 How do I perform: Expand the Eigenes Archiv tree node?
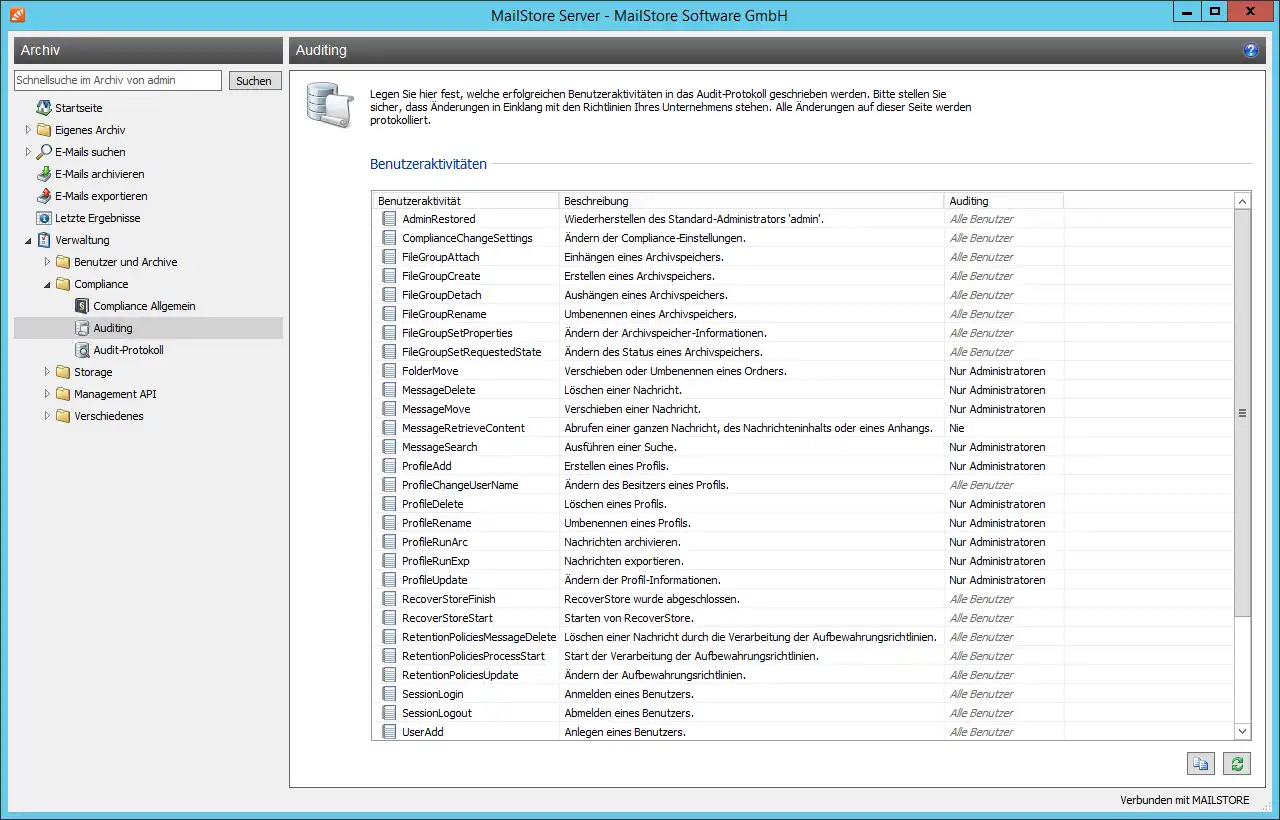tap(28, 130)
